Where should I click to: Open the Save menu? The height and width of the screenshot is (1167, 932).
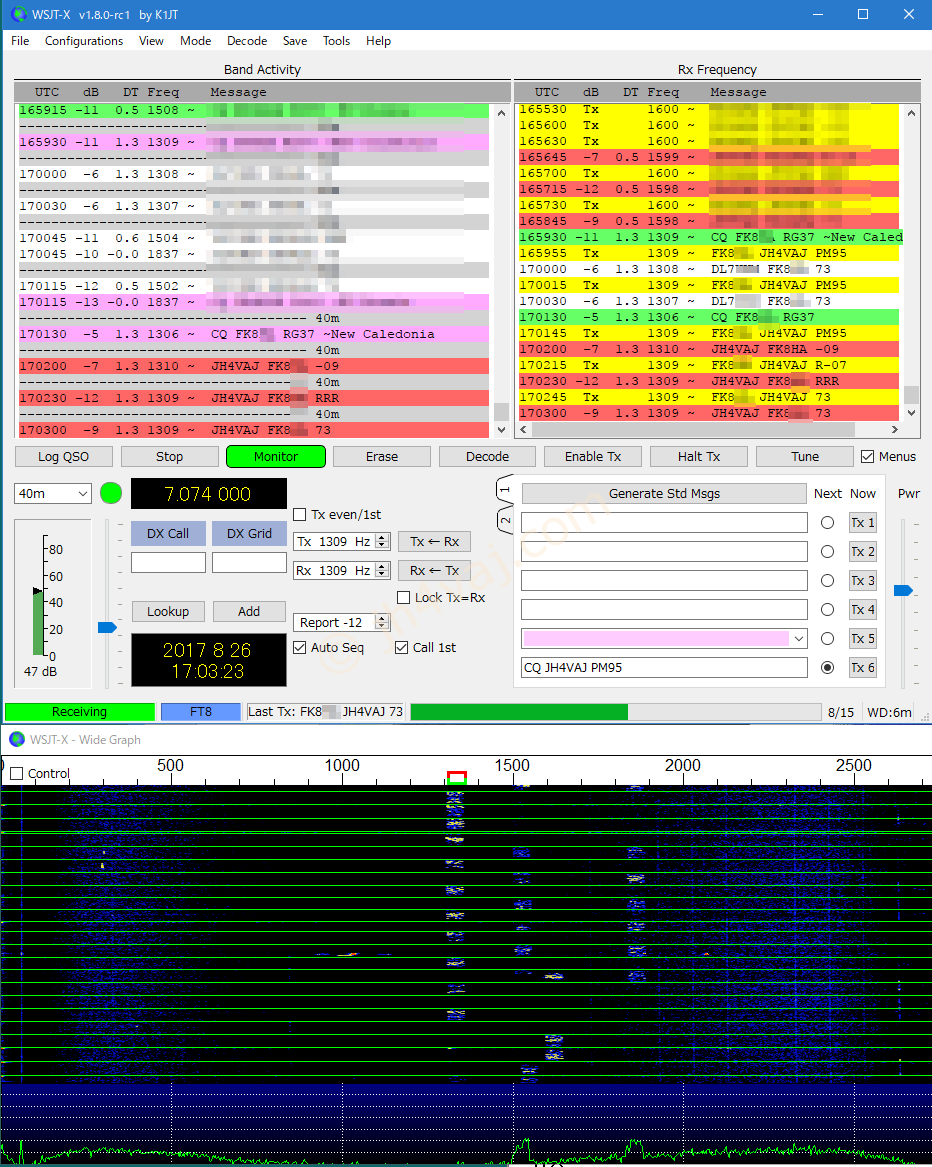point(295,41)
